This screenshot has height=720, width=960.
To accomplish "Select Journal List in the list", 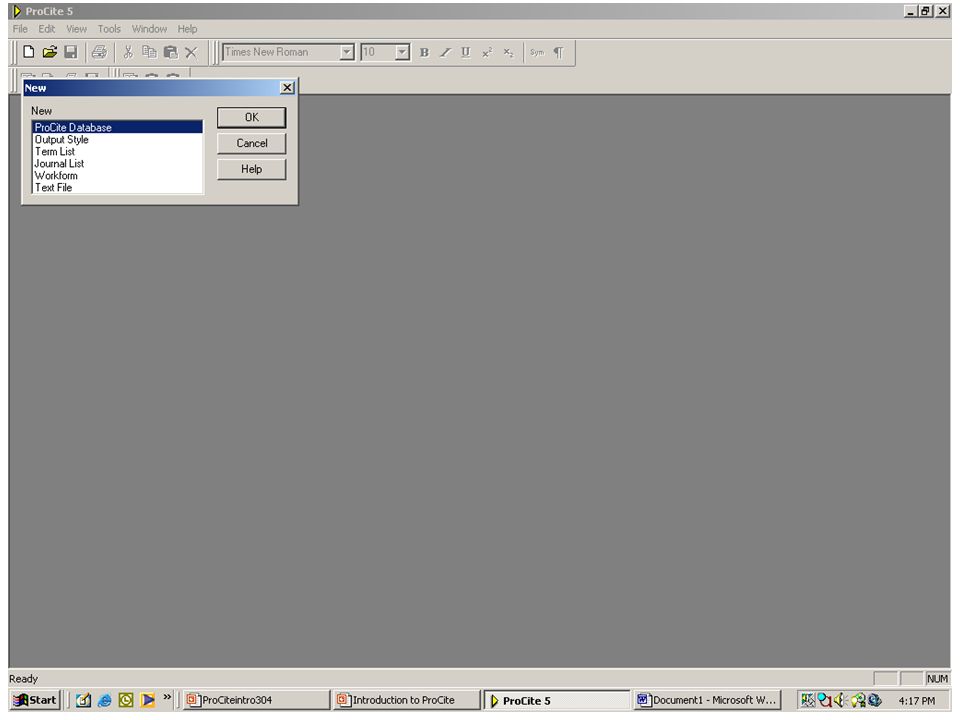I will tap(117, 163).
